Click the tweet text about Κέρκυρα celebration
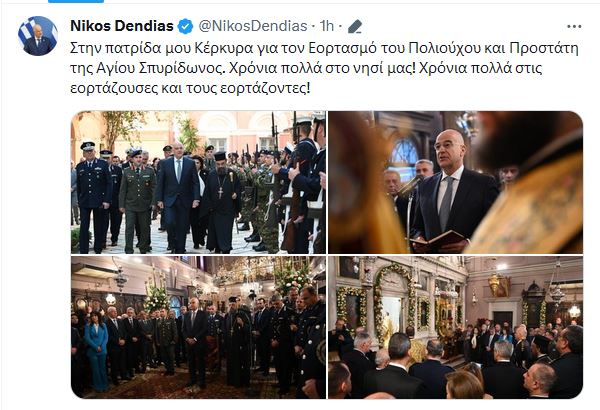This screenshot has height=410, width=600. (x=324, y=68)
